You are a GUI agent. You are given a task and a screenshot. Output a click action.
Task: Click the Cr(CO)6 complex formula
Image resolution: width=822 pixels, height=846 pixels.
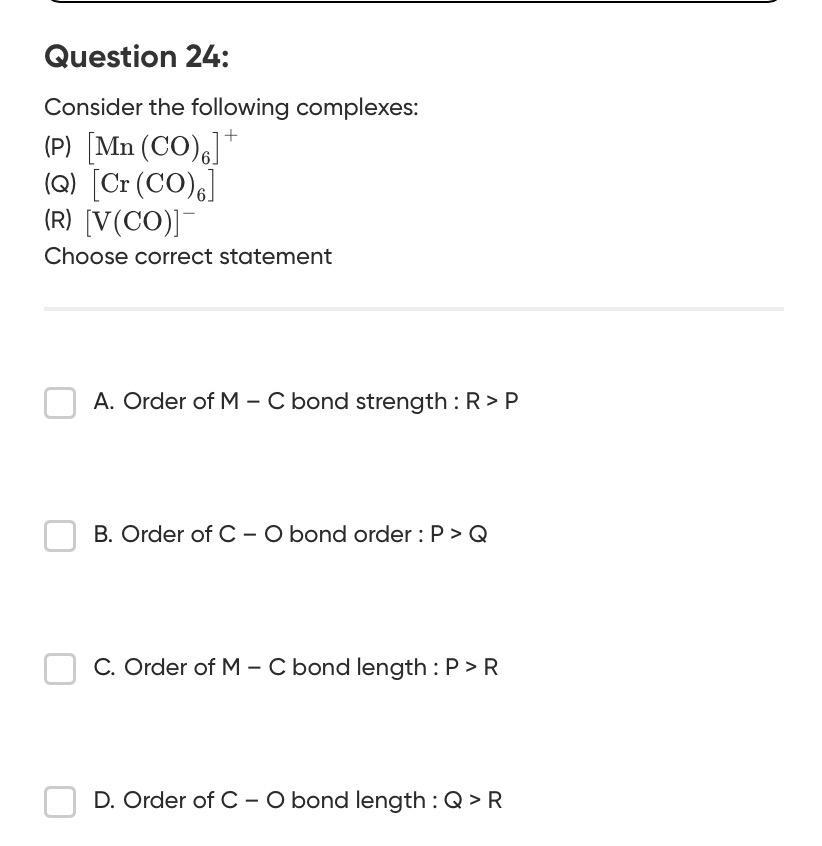pyautogui.click(x=154, y=185)
